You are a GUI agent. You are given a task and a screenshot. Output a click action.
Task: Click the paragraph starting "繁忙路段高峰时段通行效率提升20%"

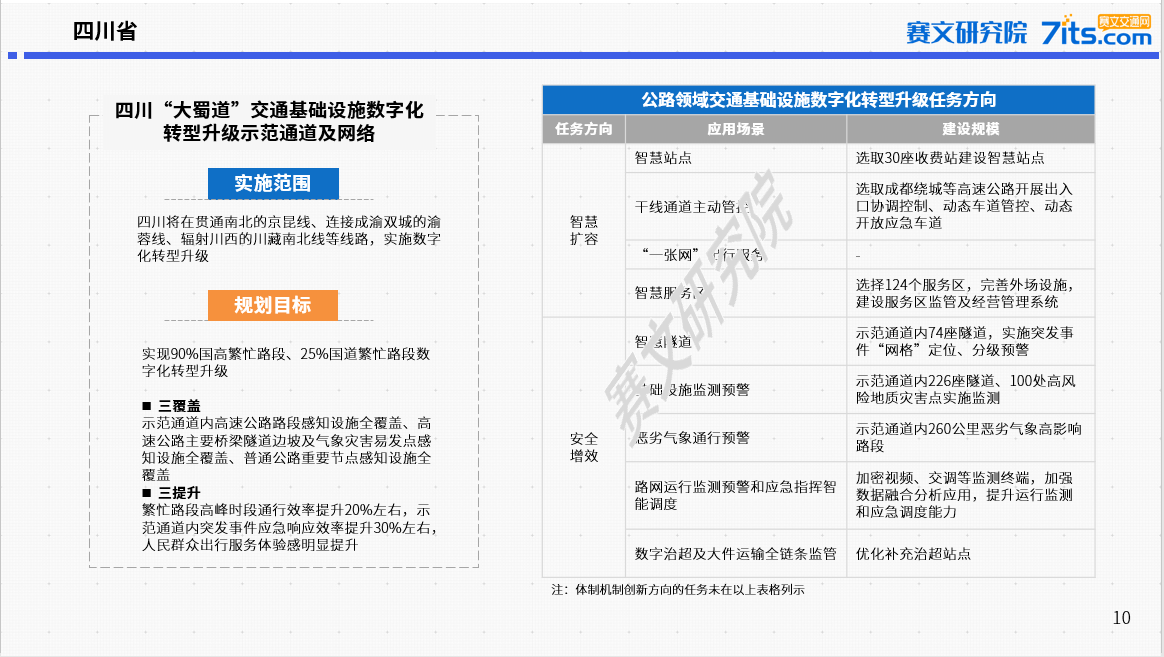(290, 528)
